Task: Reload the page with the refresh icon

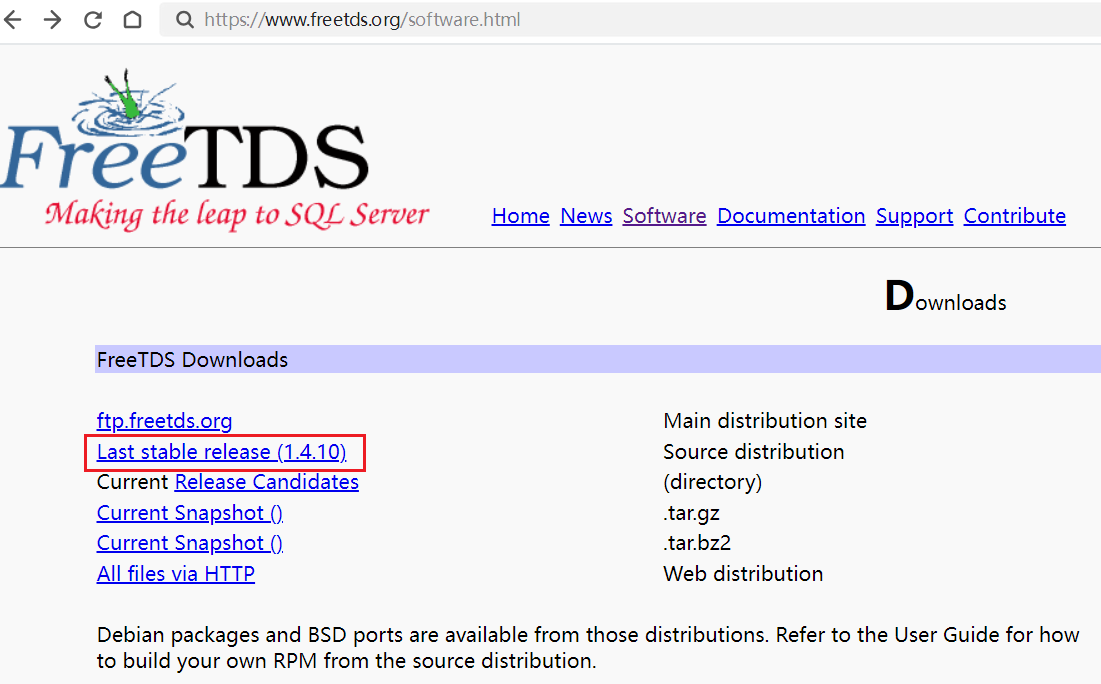Action: (x=93, y=20)
